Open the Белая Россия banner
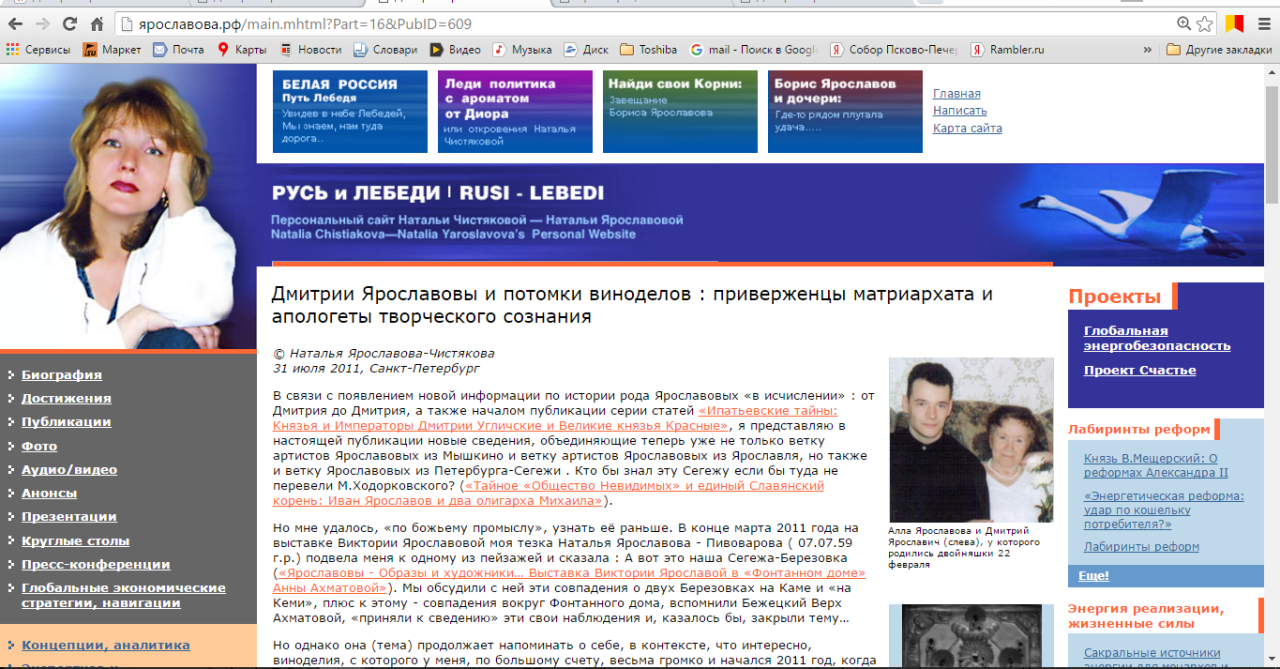Screen dimensions: 1280x669 [x=350, y=111]
